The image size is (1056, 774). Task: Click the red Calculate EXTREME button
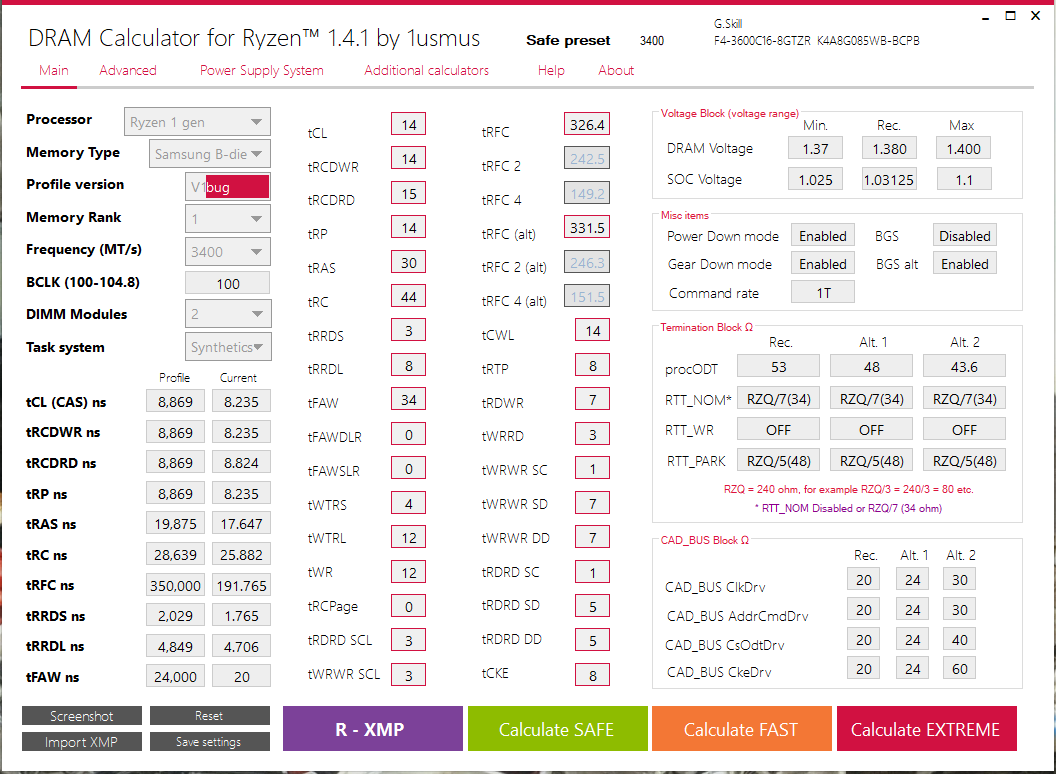click(x=926, y=729)
